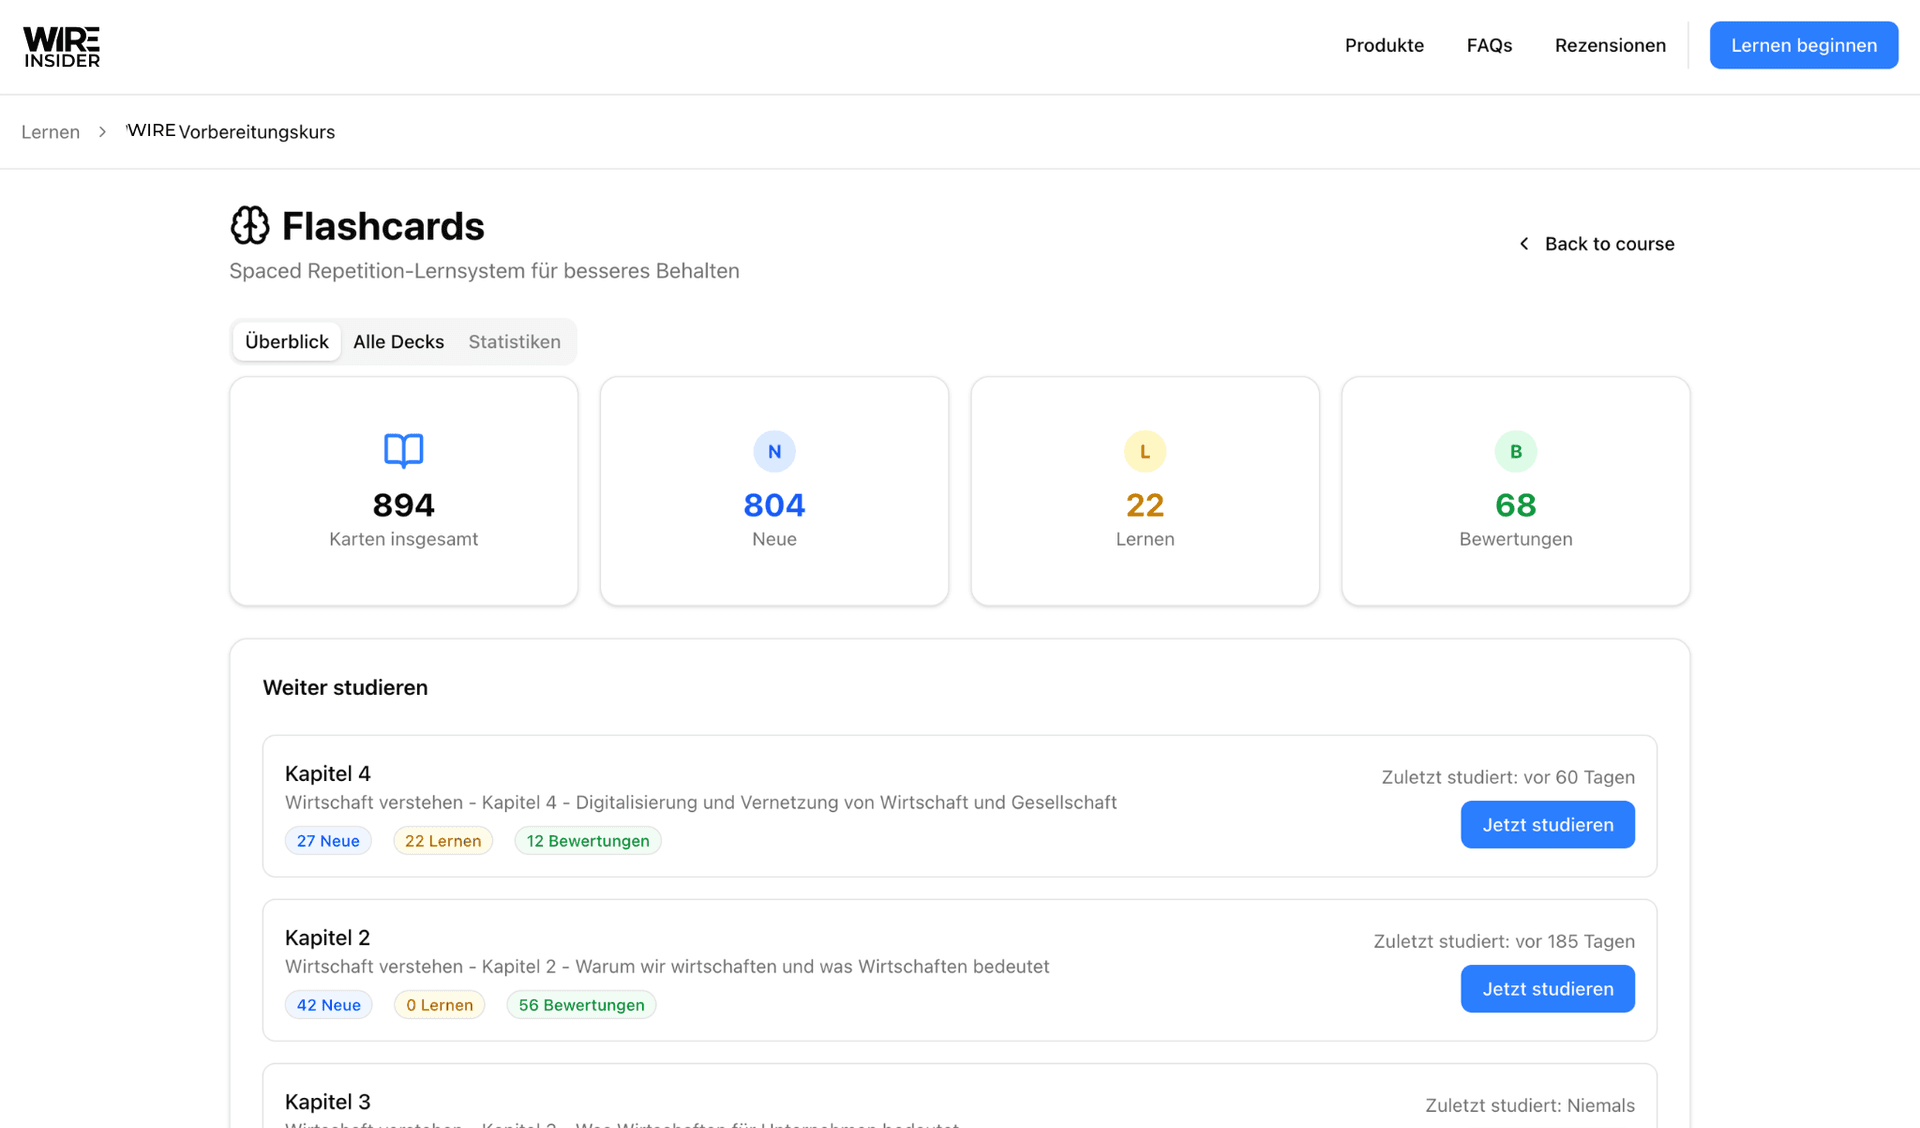Image resolution: width=1920 pixels, height=1128 pixels.
Task: Open the WIRE Vorbereitungskurs breadcrumb
Action: pyautogui.click(x=230, y=132)
